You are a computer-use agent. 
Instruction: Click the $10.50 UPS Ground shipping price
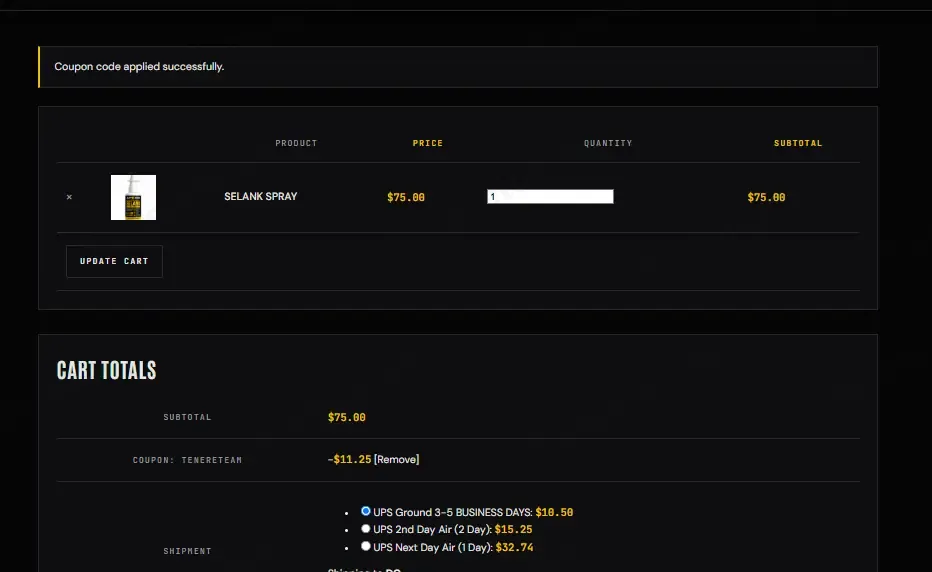coord(554,512)
